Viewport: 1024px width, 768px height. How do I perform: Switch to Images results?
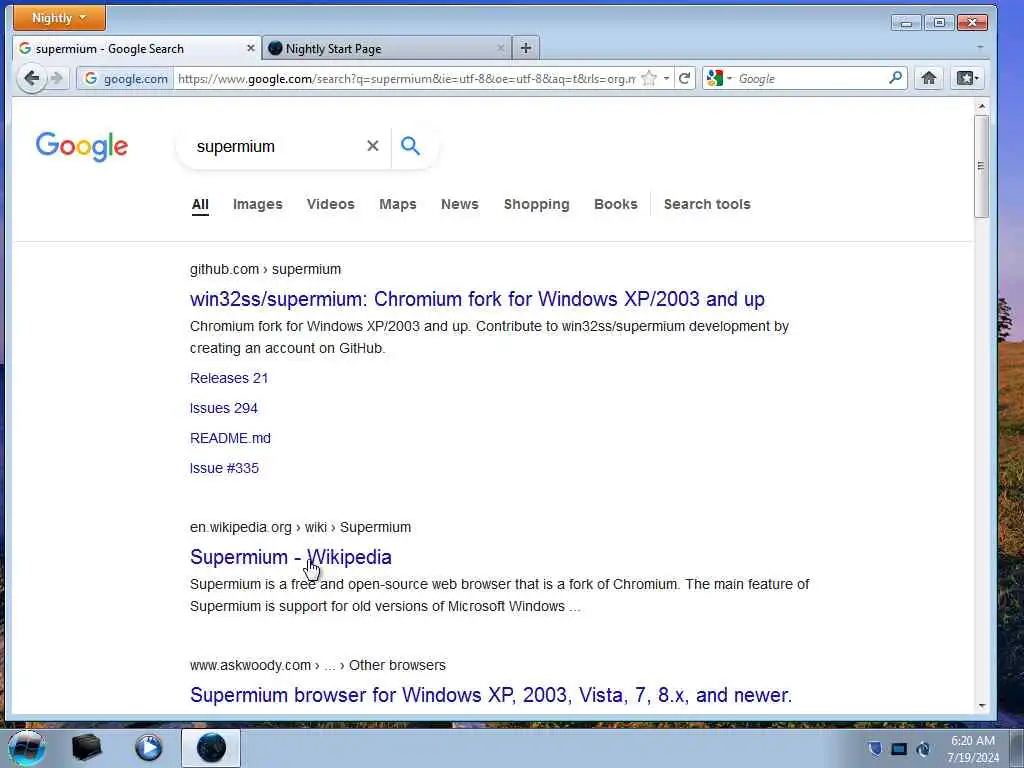tap(257, 204)
